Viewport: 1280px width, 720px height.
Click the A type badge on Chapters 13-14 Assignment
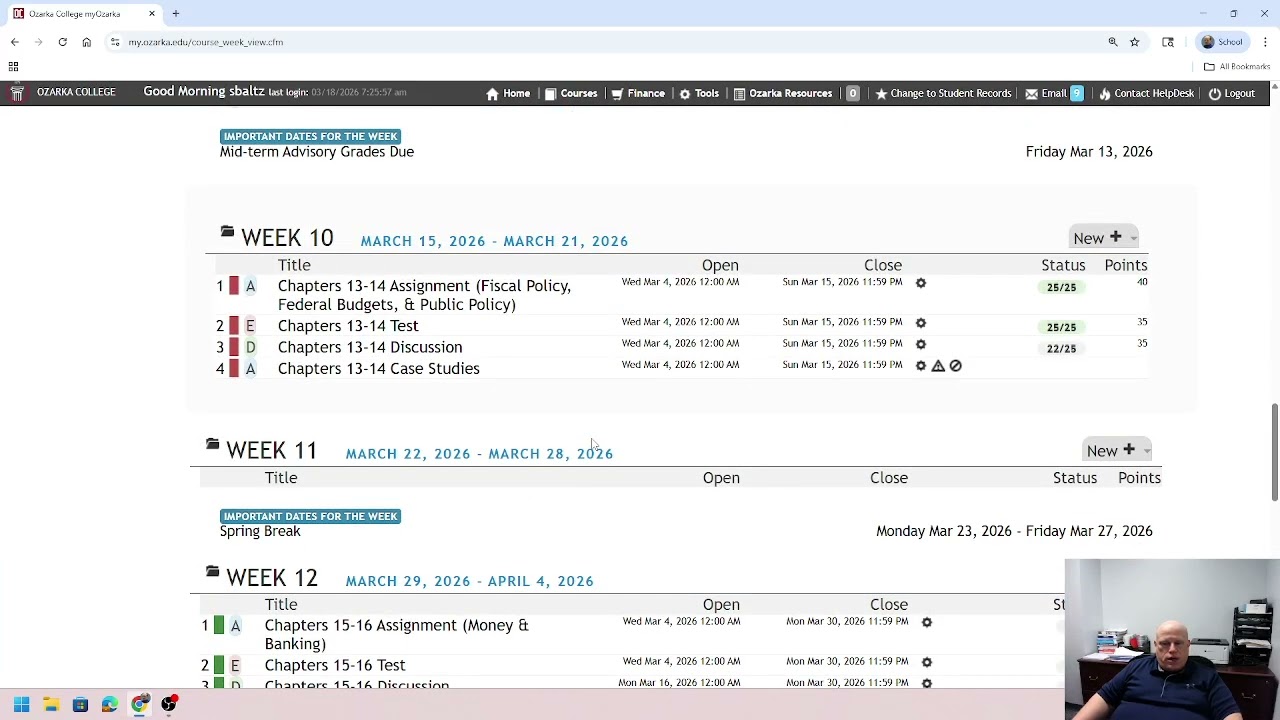click(250, 286)
